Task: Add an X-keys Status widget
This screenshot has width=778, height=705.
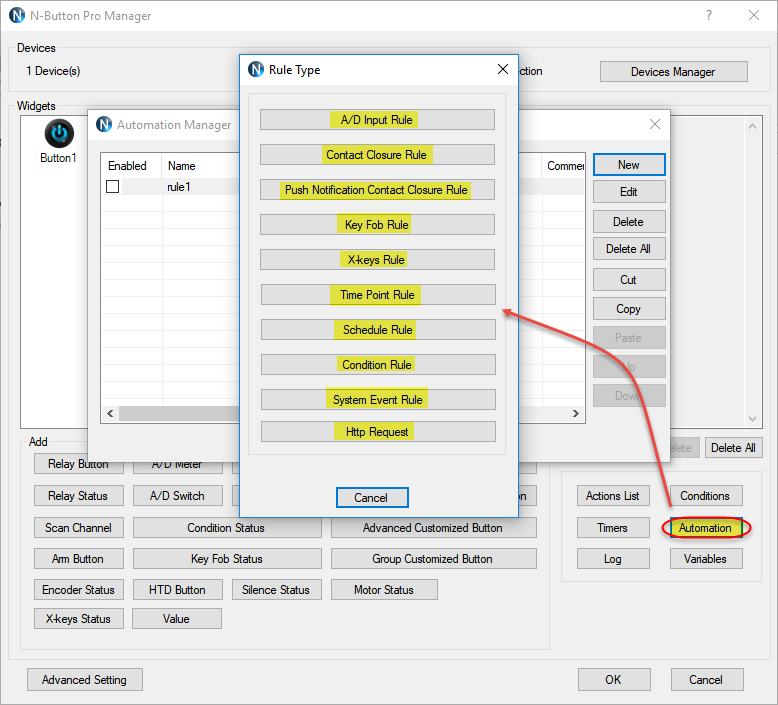Action: [78, 619]
